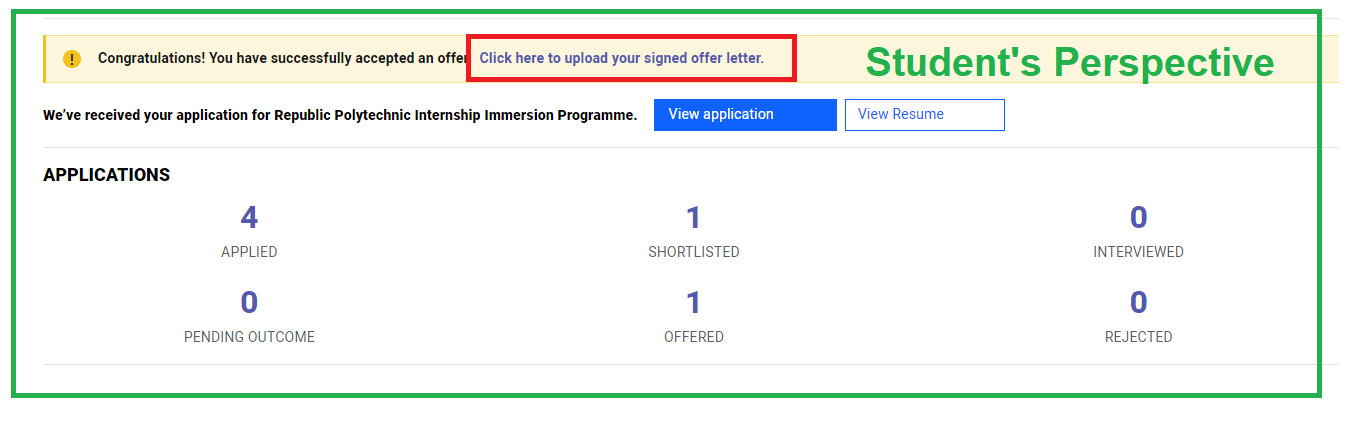Select the Interviewed count number
The width and height of the screenshot is (1352, 432).
(x=1138, y=218)
